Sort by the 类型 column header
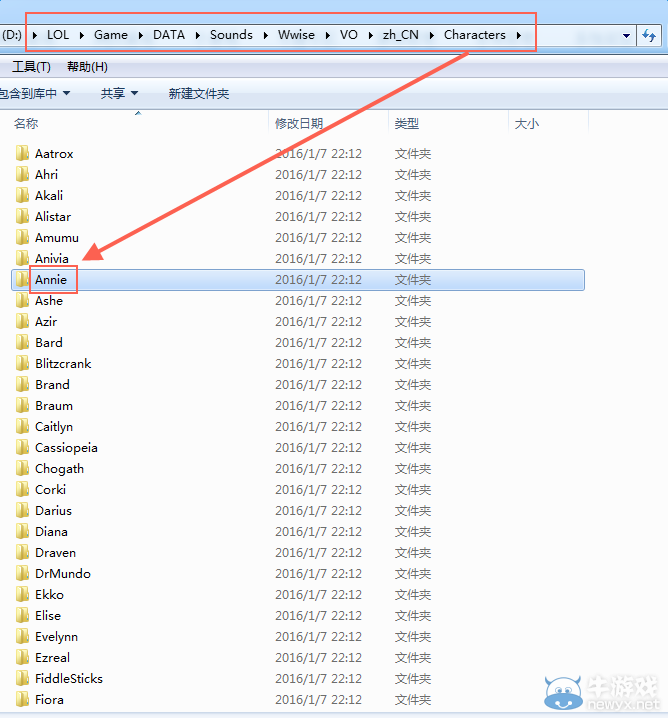The height and width of the screenshot is (718, 668). tap(407, 123)
